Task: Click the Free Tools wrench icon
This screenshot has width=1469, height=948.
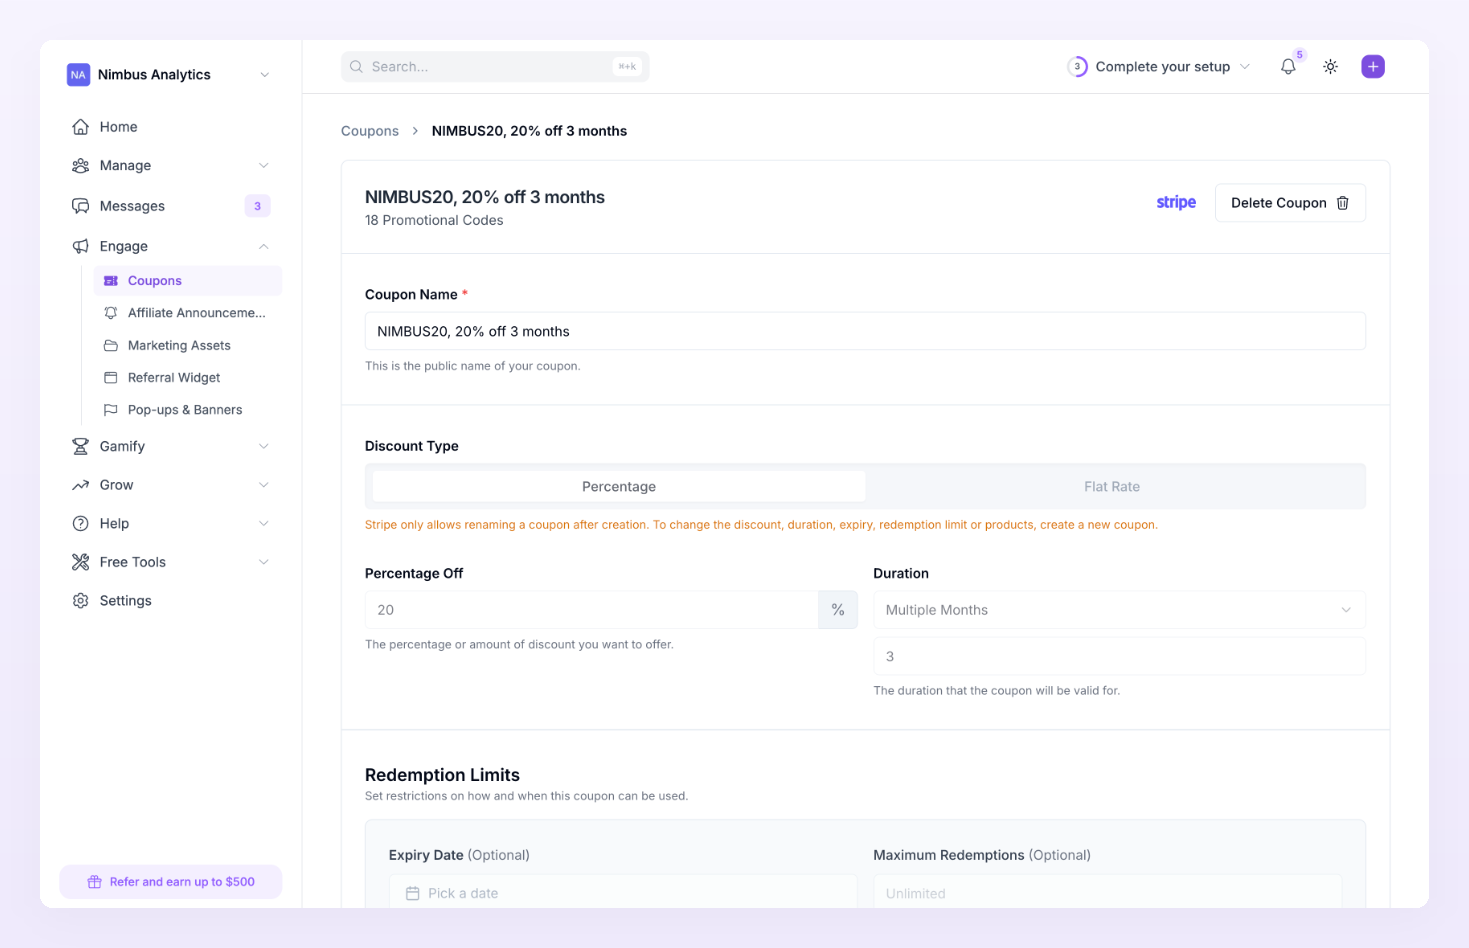Action: (x=81, y=562)
